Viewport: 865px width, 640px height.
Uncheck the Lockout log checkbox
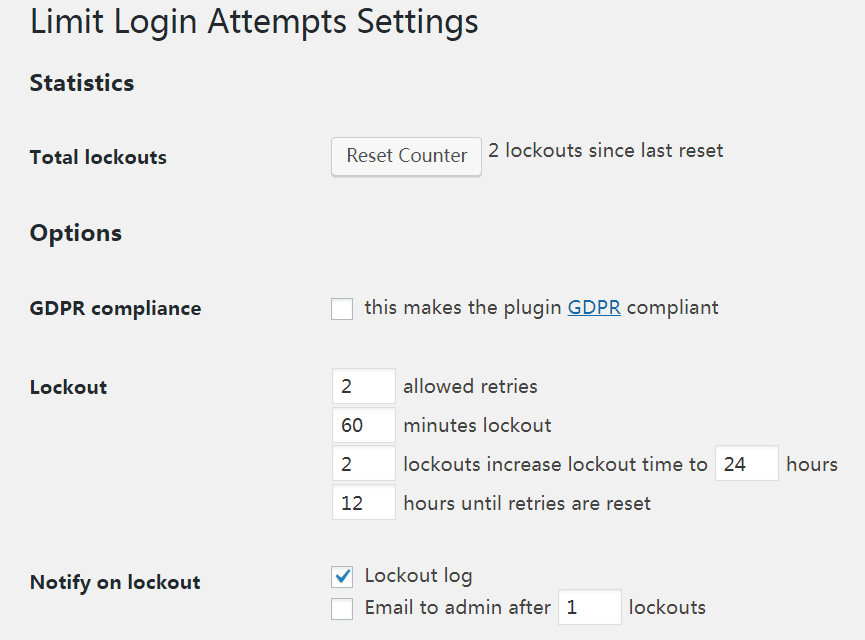pyautogui.click(x=342, y=577)
